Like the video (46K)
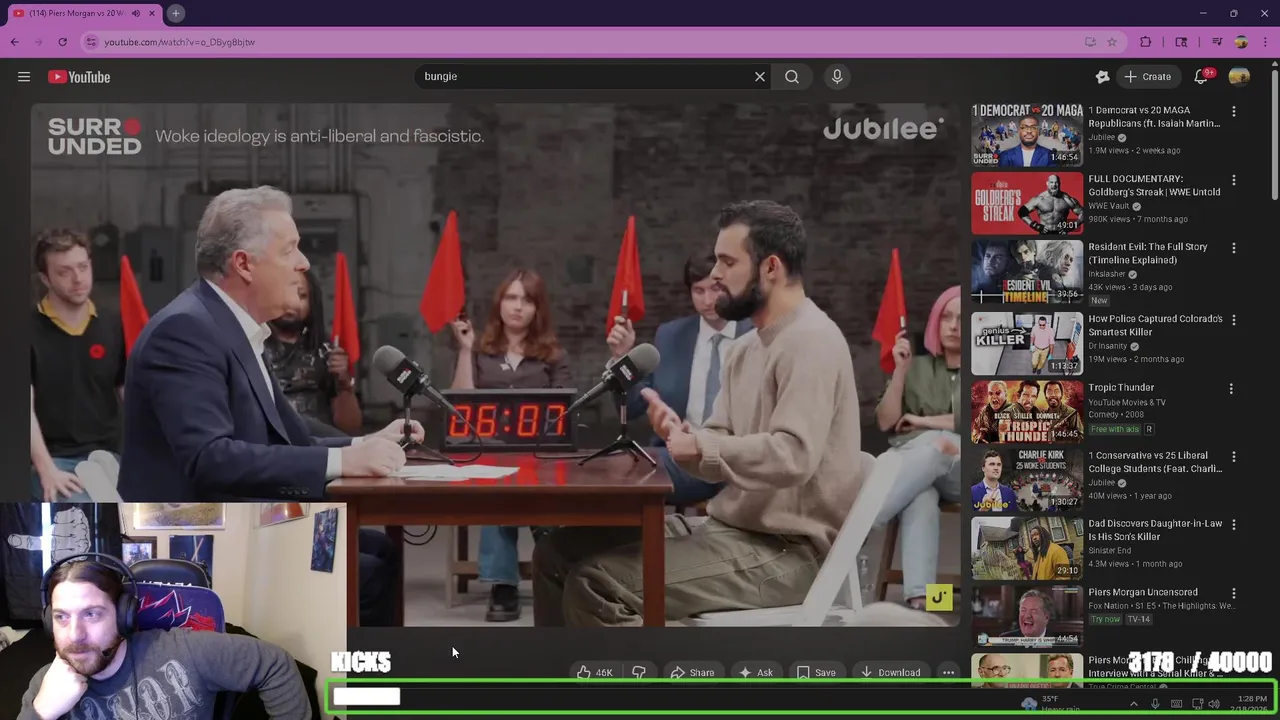The width and height of the screenshot is (1280, 720). [x=595, y=672]
